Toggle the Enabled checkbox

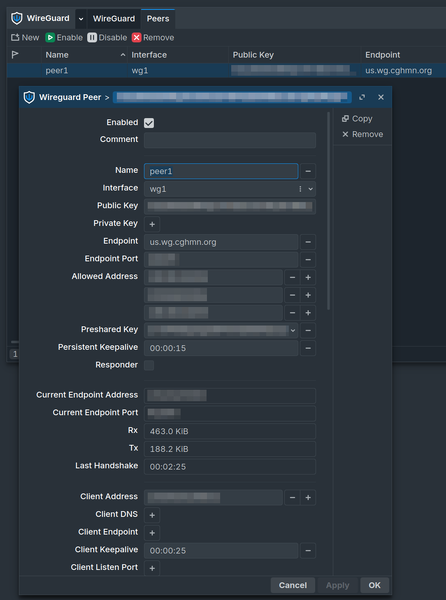tap(149, 123)
